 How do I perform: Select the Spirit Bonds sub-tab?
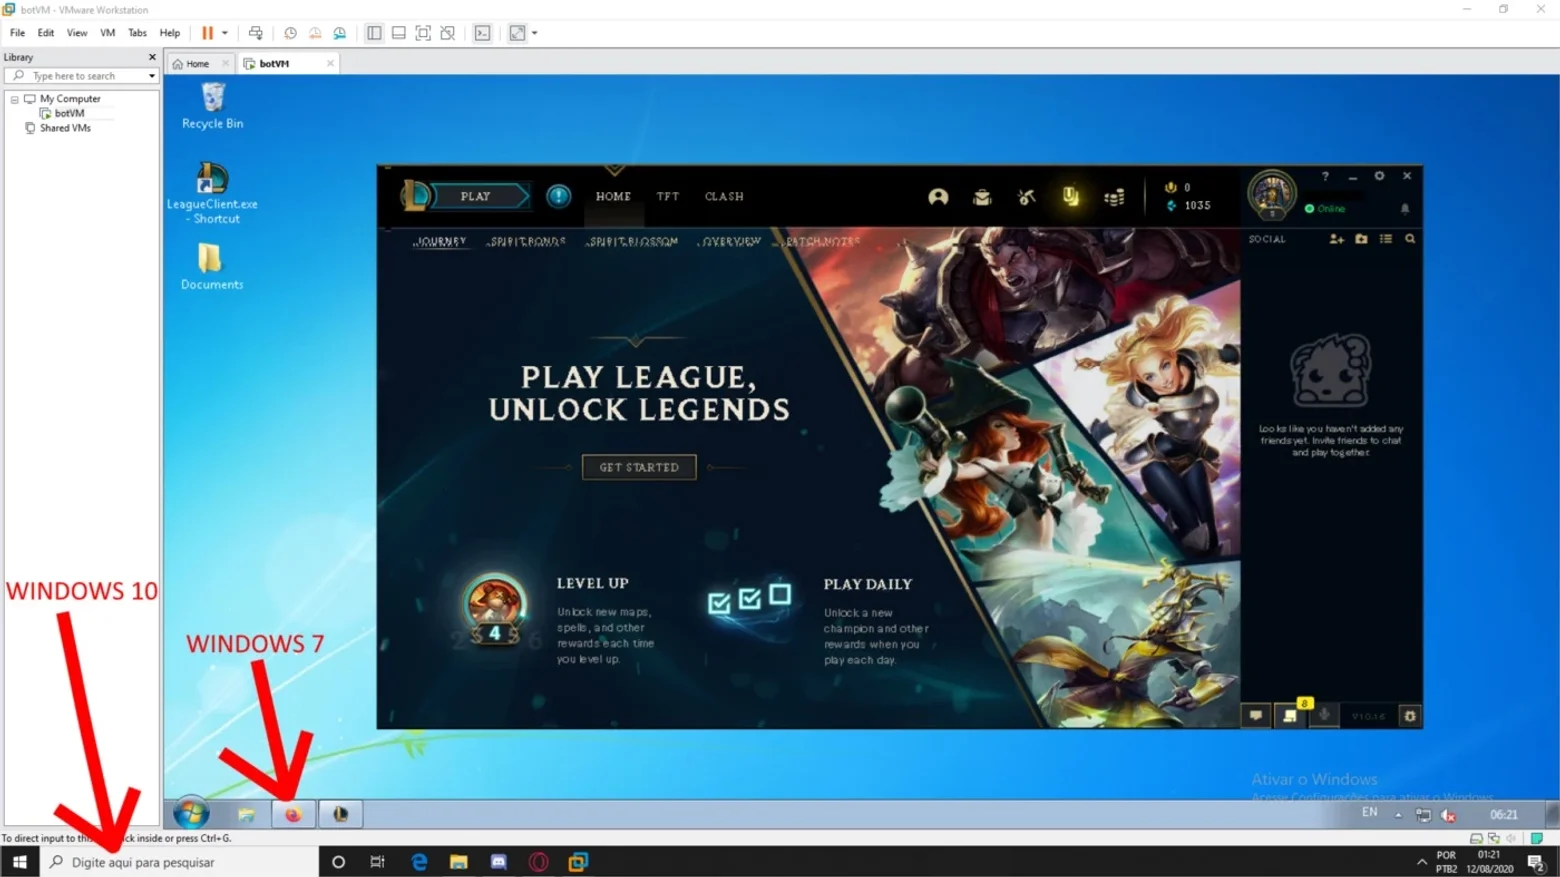pyautogui.click(x=527, y=241)
